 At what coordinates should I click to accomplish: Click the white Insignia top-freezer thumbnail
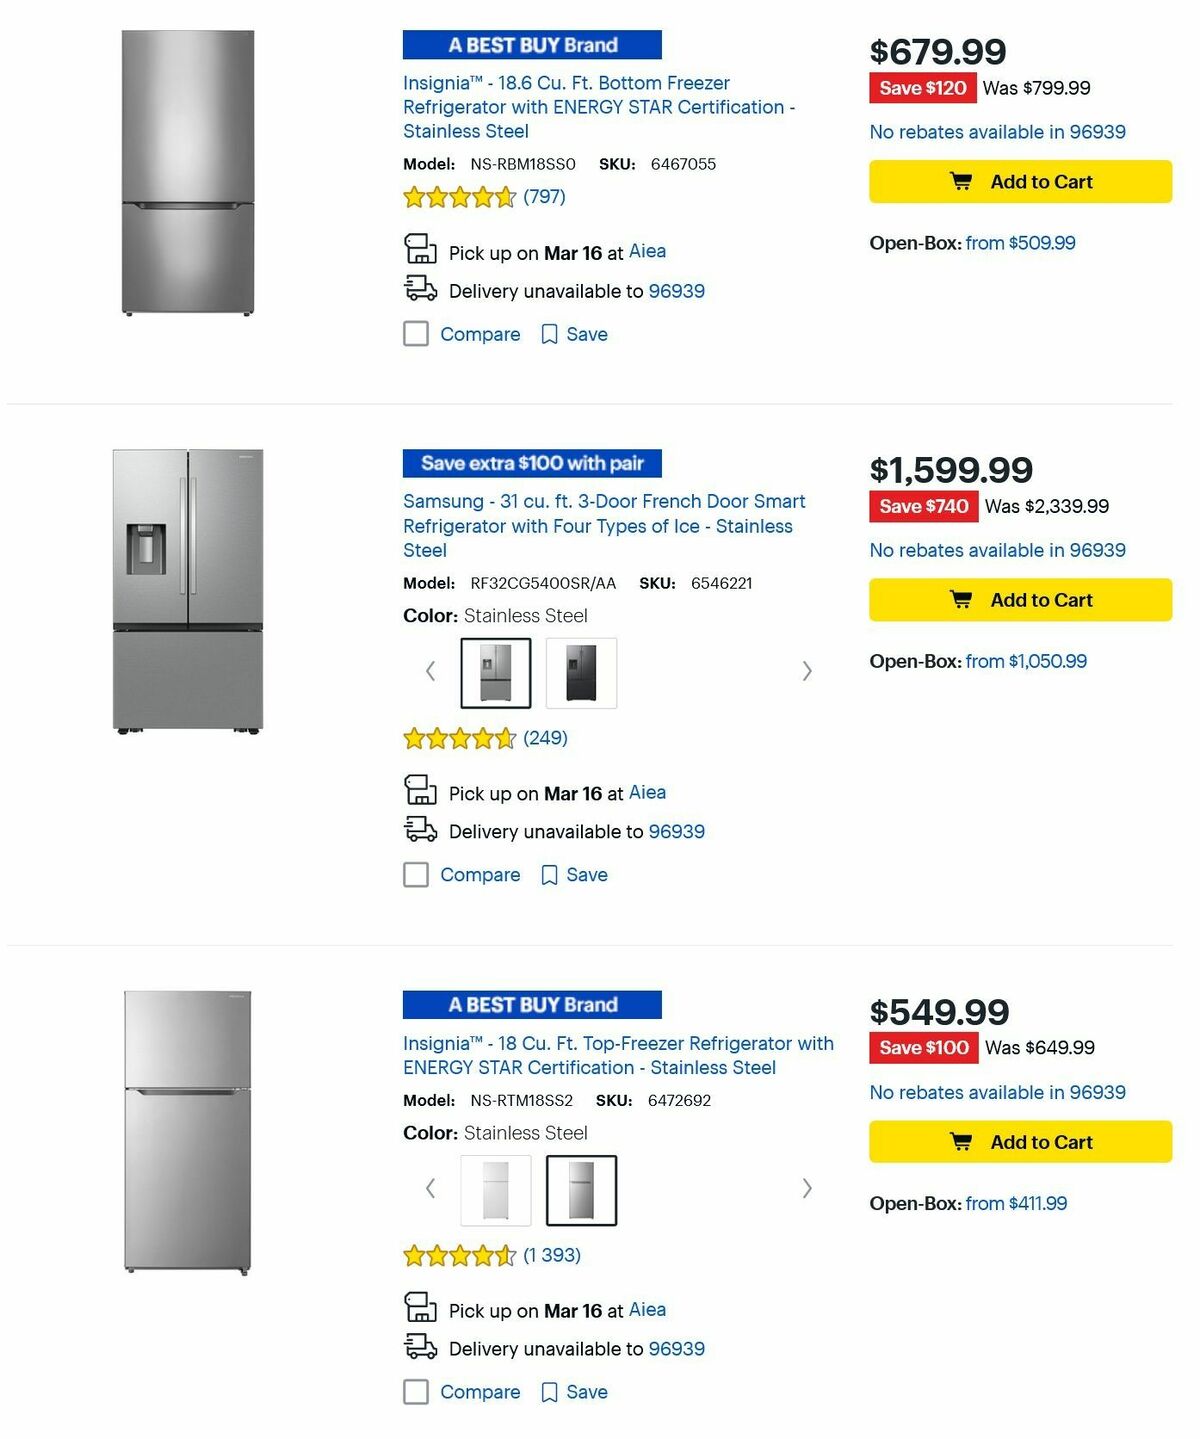[495, 1188]
